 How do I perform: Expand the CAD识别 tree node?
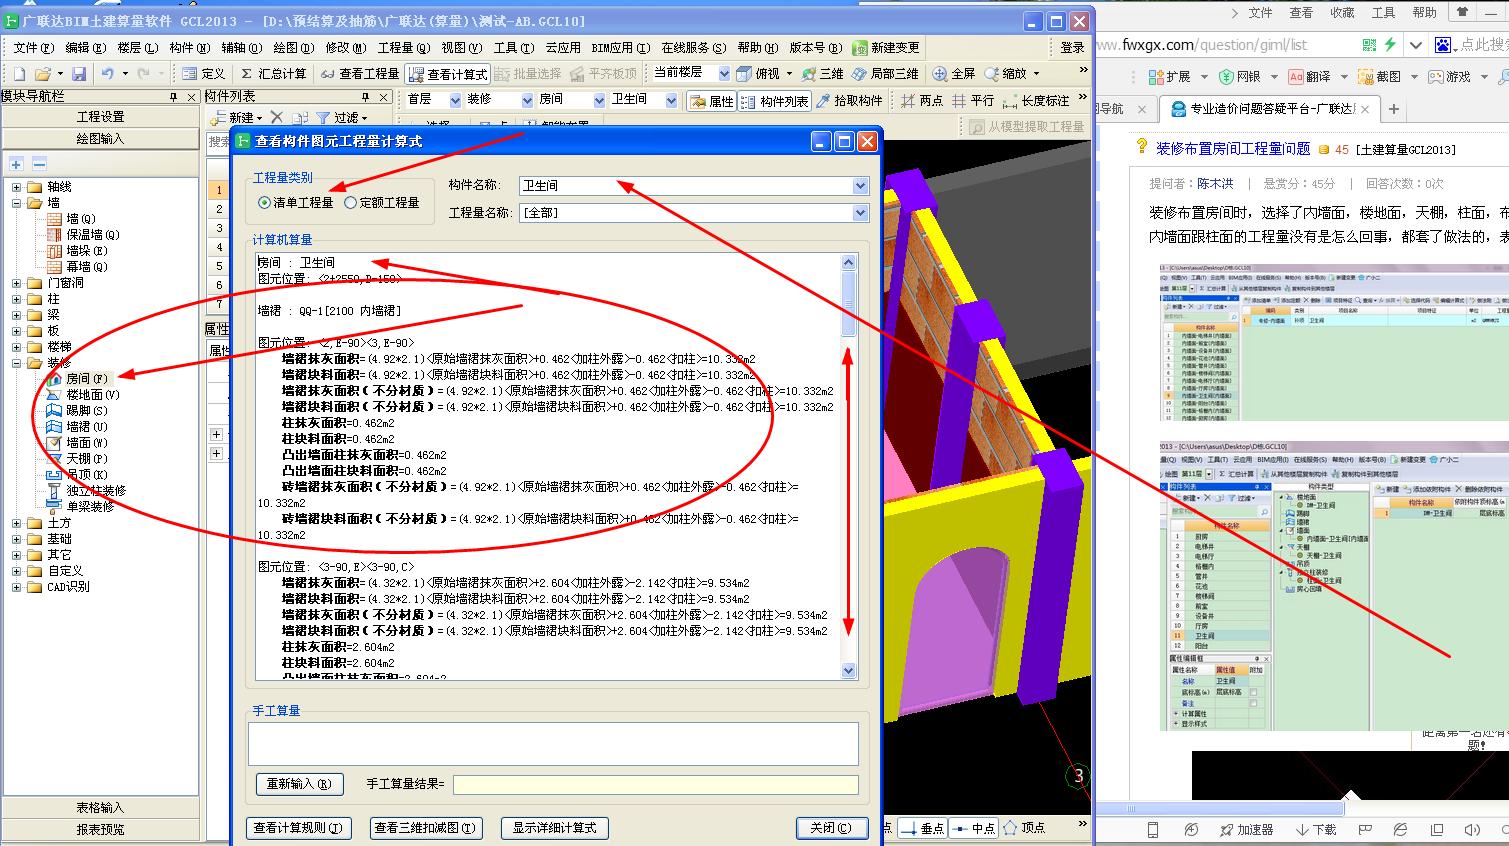(16, 587)
